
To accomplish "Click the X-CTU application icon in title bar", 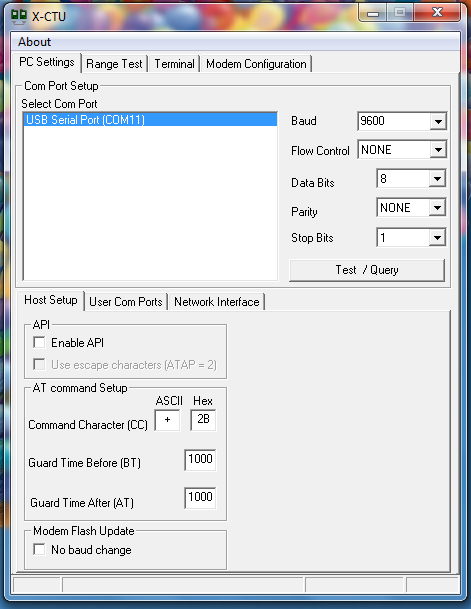I will [x=19, y=16].
